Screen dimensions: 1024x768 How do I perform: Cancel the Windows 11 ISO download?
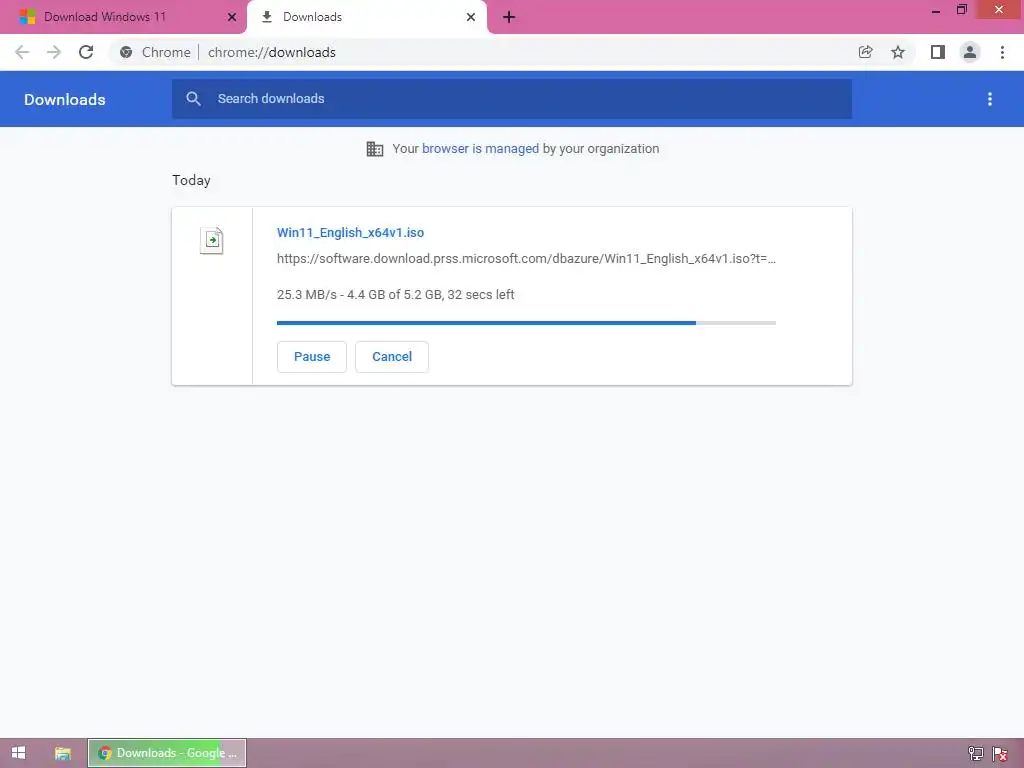(x=392, y=357)
